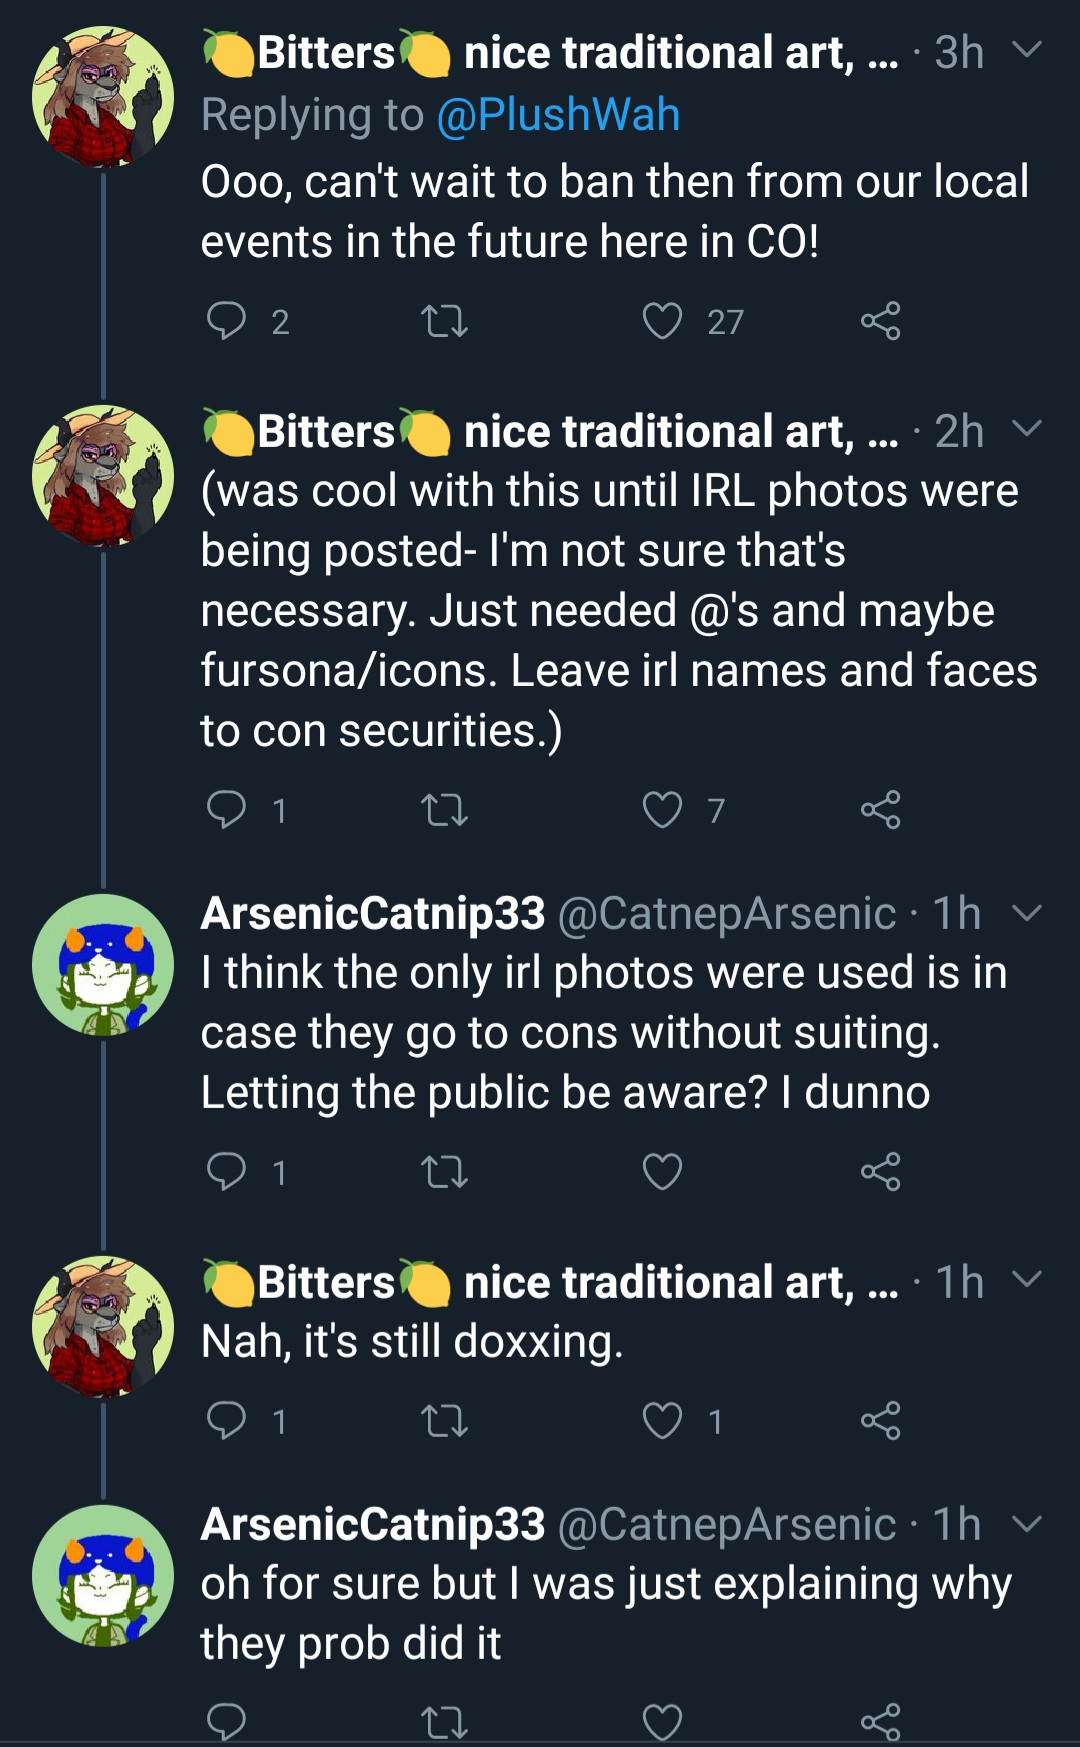Expand options on ArsenicCatnip33's first 1h tweet

(1027, 912)
